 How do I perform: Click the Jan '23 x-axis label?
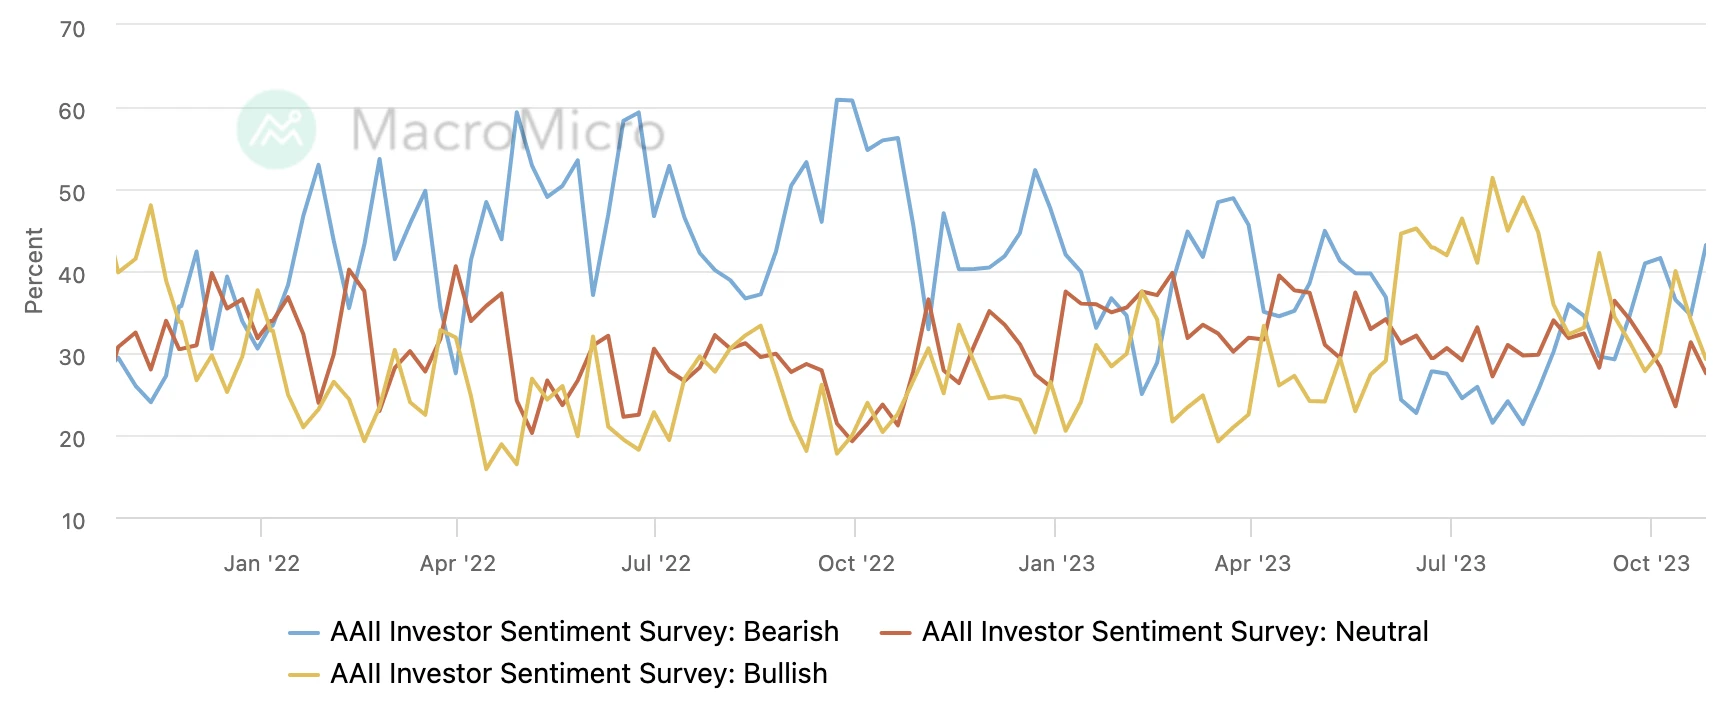(1055, 564)
